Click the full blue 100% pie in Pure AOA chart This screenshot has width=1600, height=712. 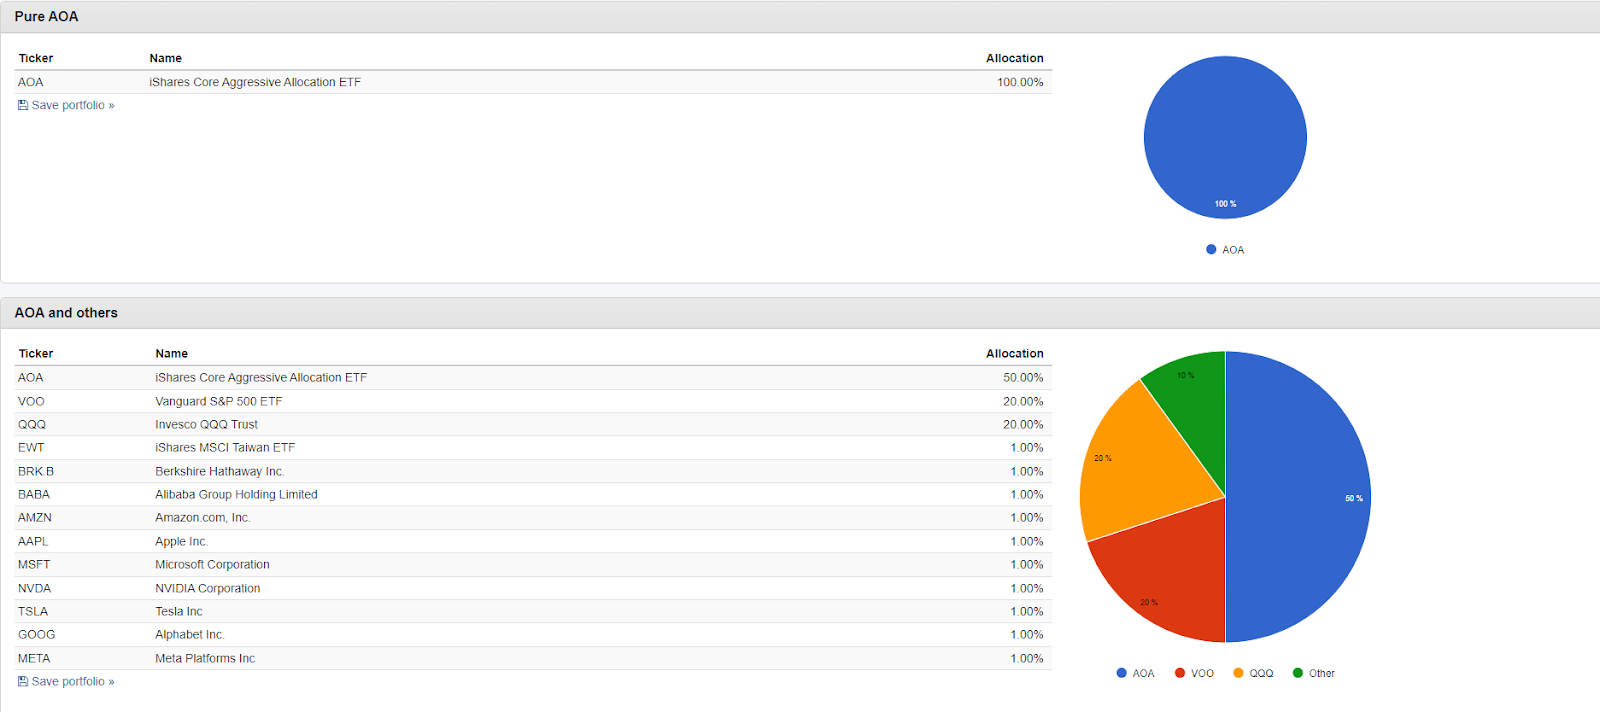[1225, 137]
